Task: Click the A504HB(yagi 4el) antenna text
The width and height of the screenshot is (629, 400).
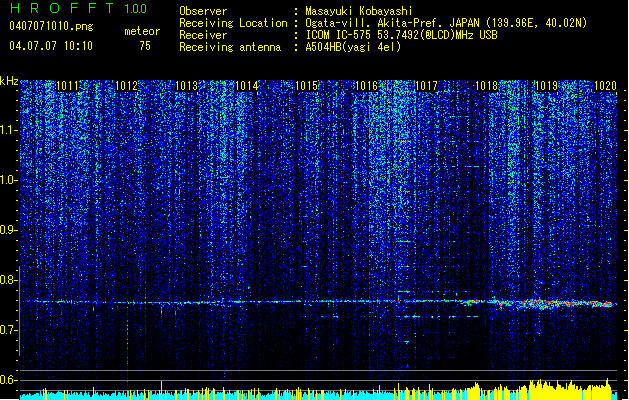Action: pyautogui.click(x=353, y=47)
